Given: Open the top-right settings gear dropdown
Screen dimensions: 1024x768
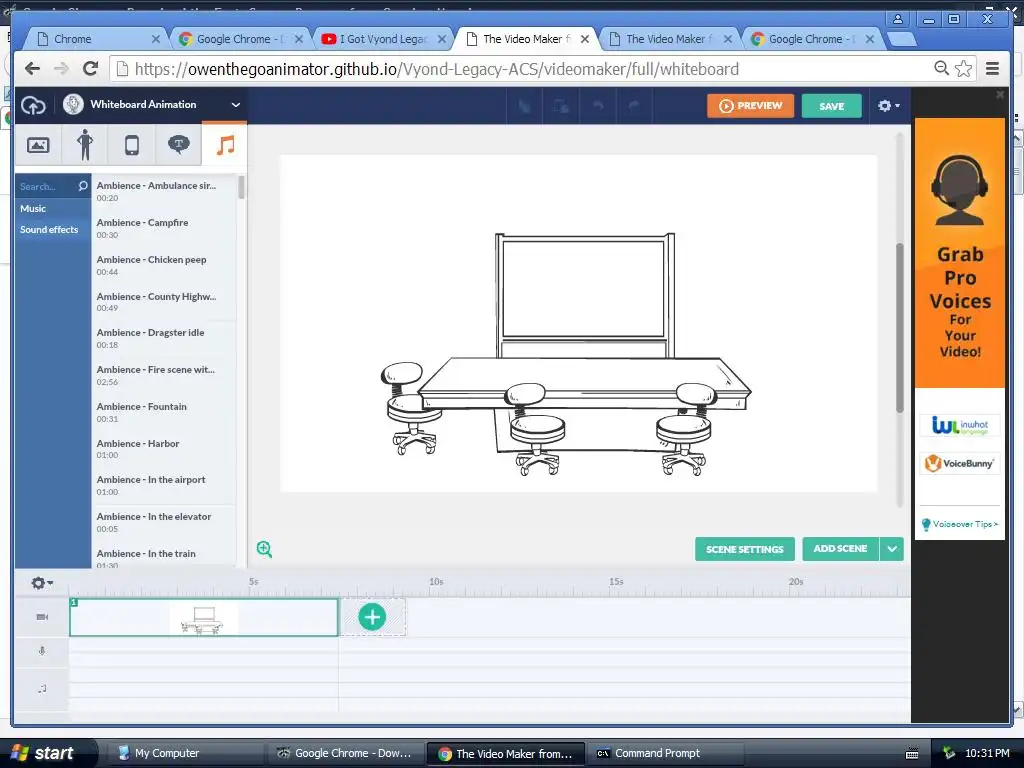Looking at the screenshot, I should point(888,106).
